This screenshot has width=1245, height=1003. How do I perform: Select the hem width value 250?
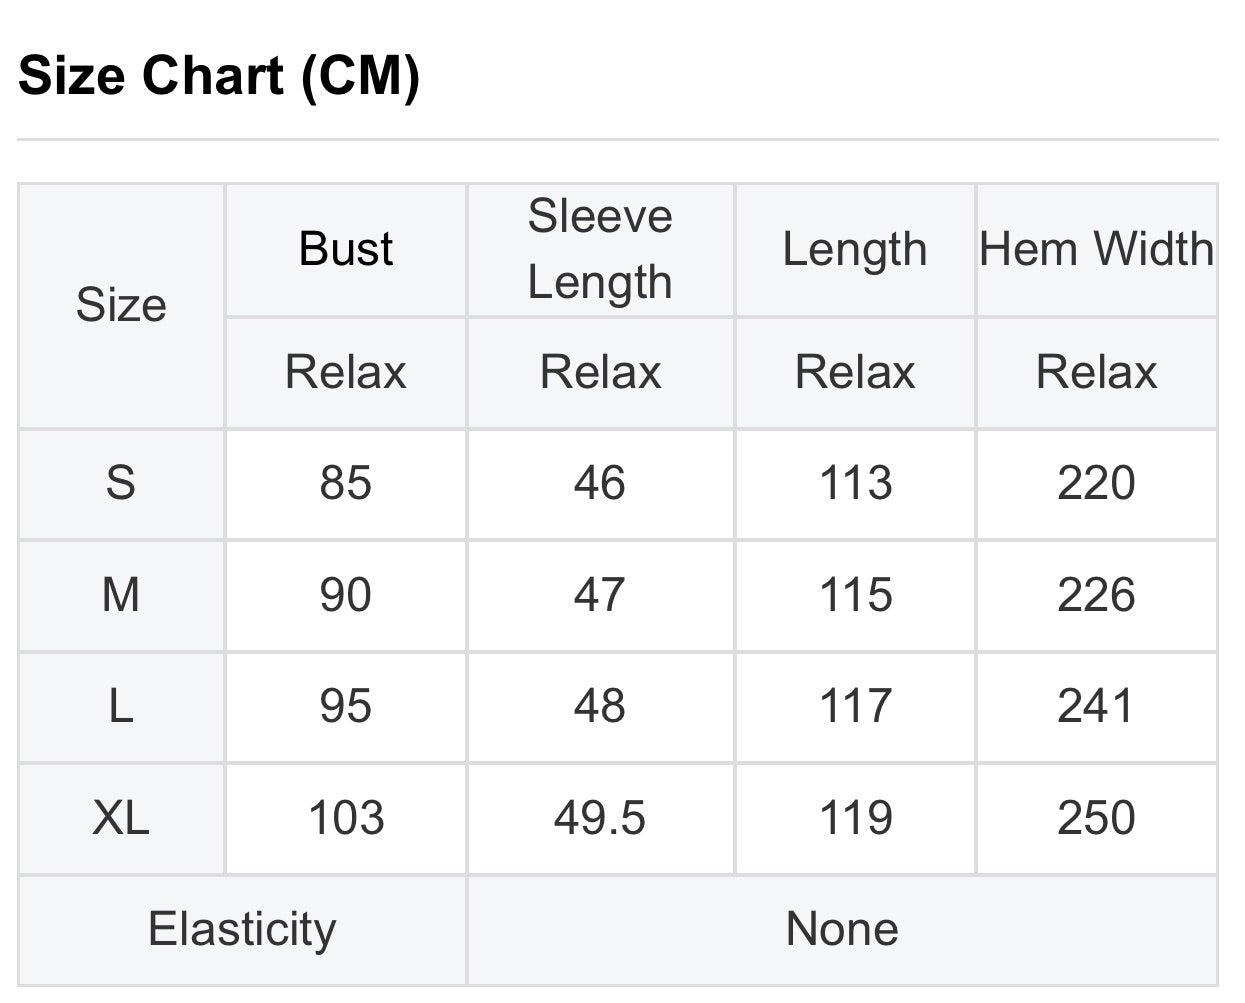1096,818
